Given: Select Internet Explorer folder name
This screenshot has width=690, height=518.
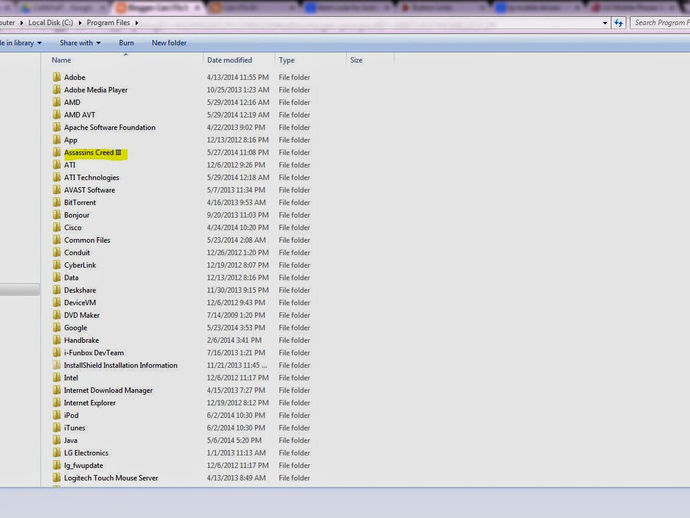Looking at the screenshot, I should point(90,403).
